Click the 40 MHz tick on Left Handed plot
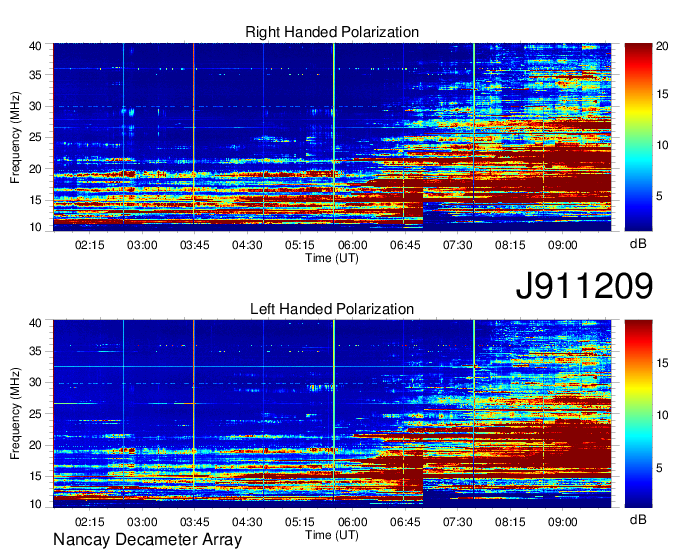Viewport: 680px width, 552px height. pyautogui.click(x=36, y=322)
